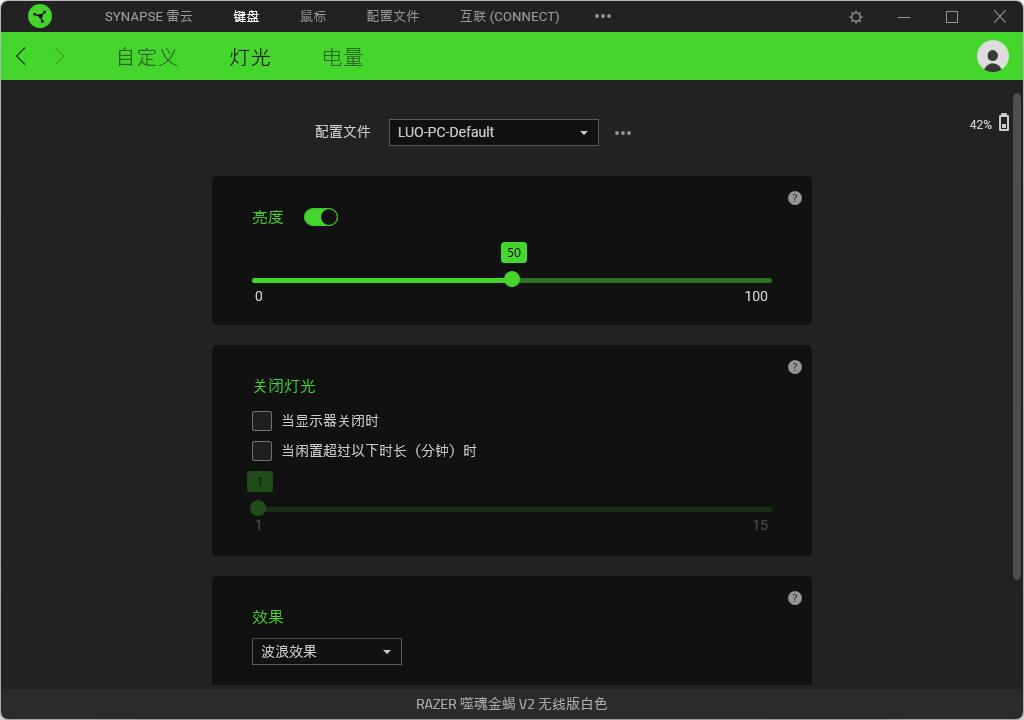Open the LUO-PC-Default profile dropdown
Image resolution: width=1024 pixels, height=720 pixels.
click(493, 132)
